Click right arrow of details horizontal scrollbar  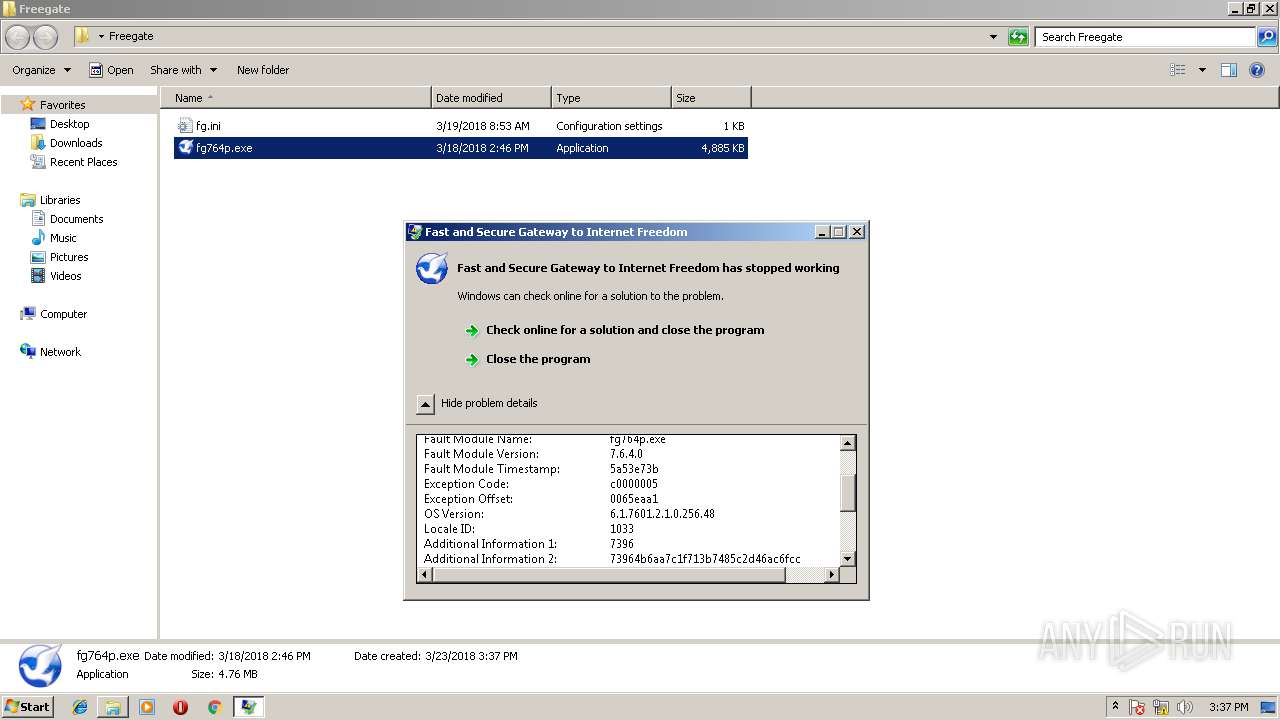tap(832, 575)
